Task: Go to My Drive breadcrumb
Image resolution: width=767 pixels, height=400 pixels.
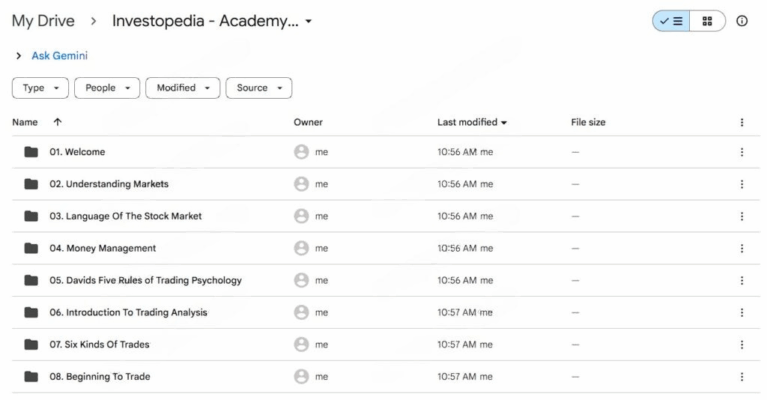Action: pos(43,21)
